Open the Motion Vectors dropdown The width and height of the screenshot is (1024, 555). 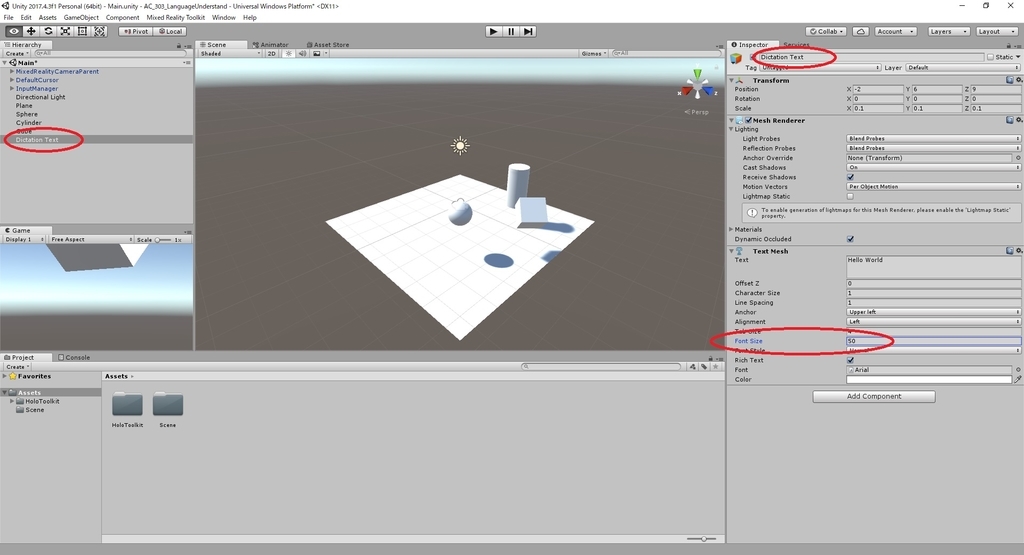coord(933,187)
